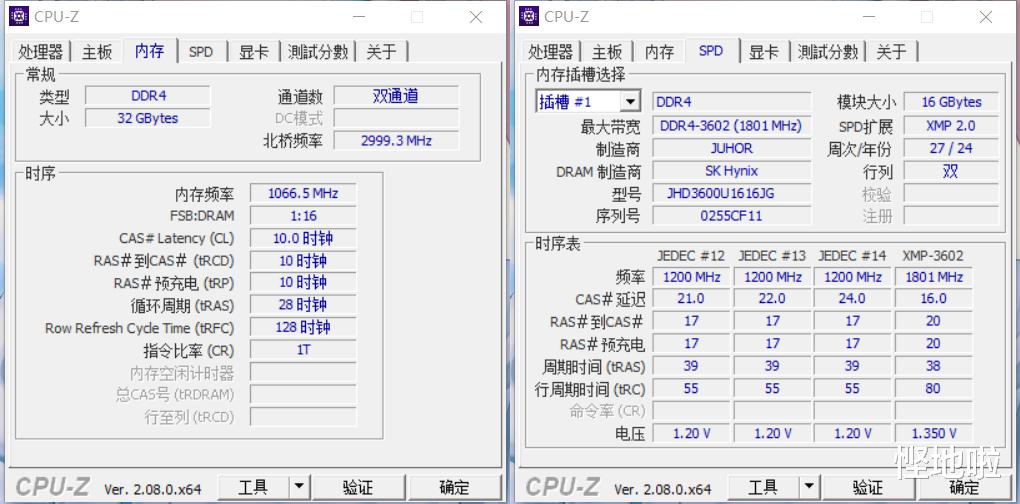Open 测試分數 tab in left CPU-Z window

coord(318,52)
